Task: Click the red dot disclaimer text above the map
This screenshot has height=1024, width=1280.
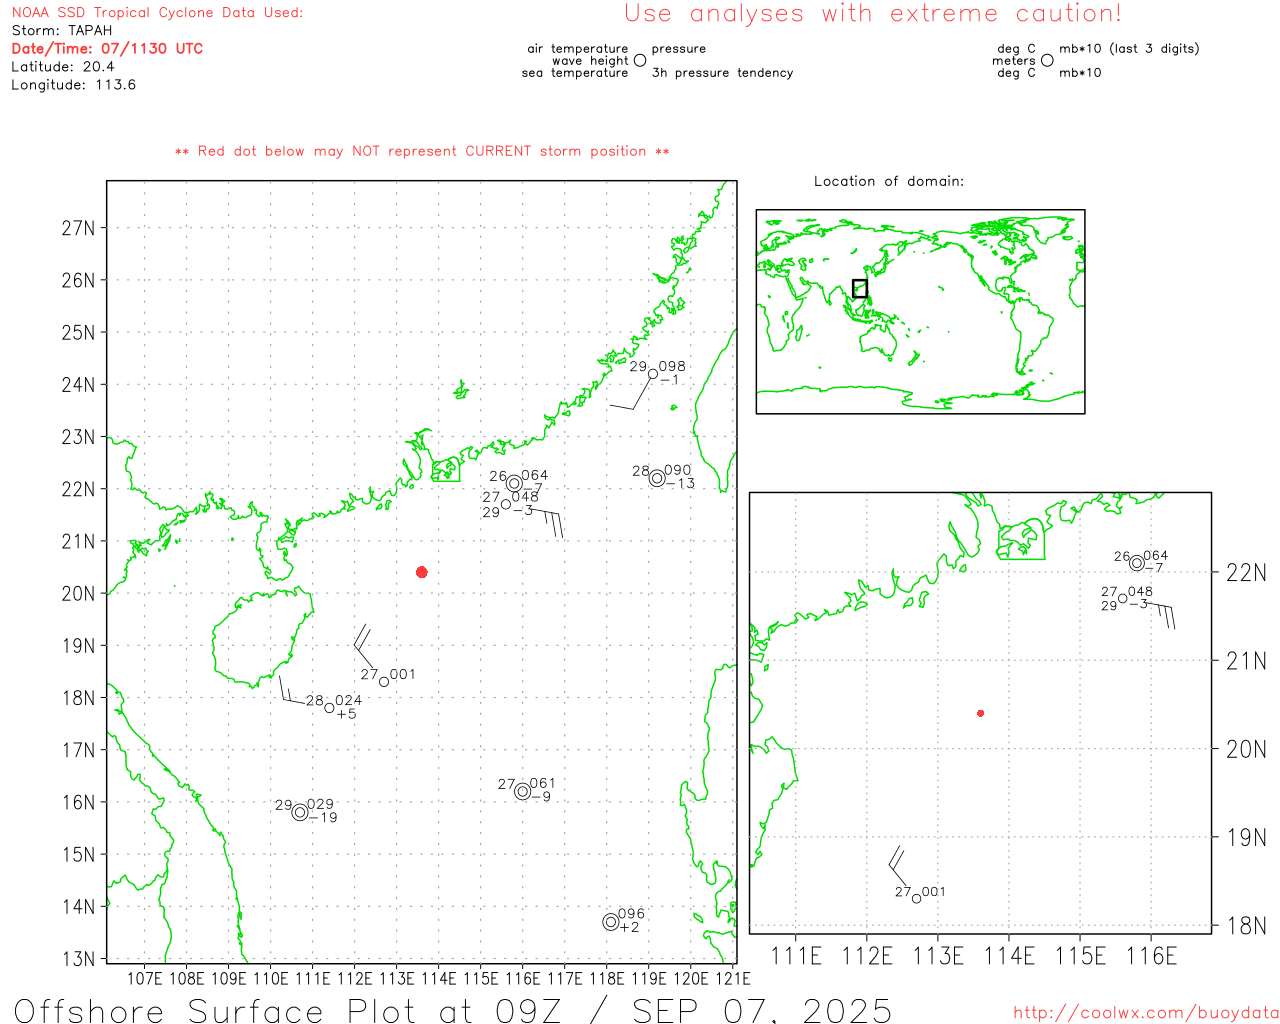Action: tap(422, 151)
